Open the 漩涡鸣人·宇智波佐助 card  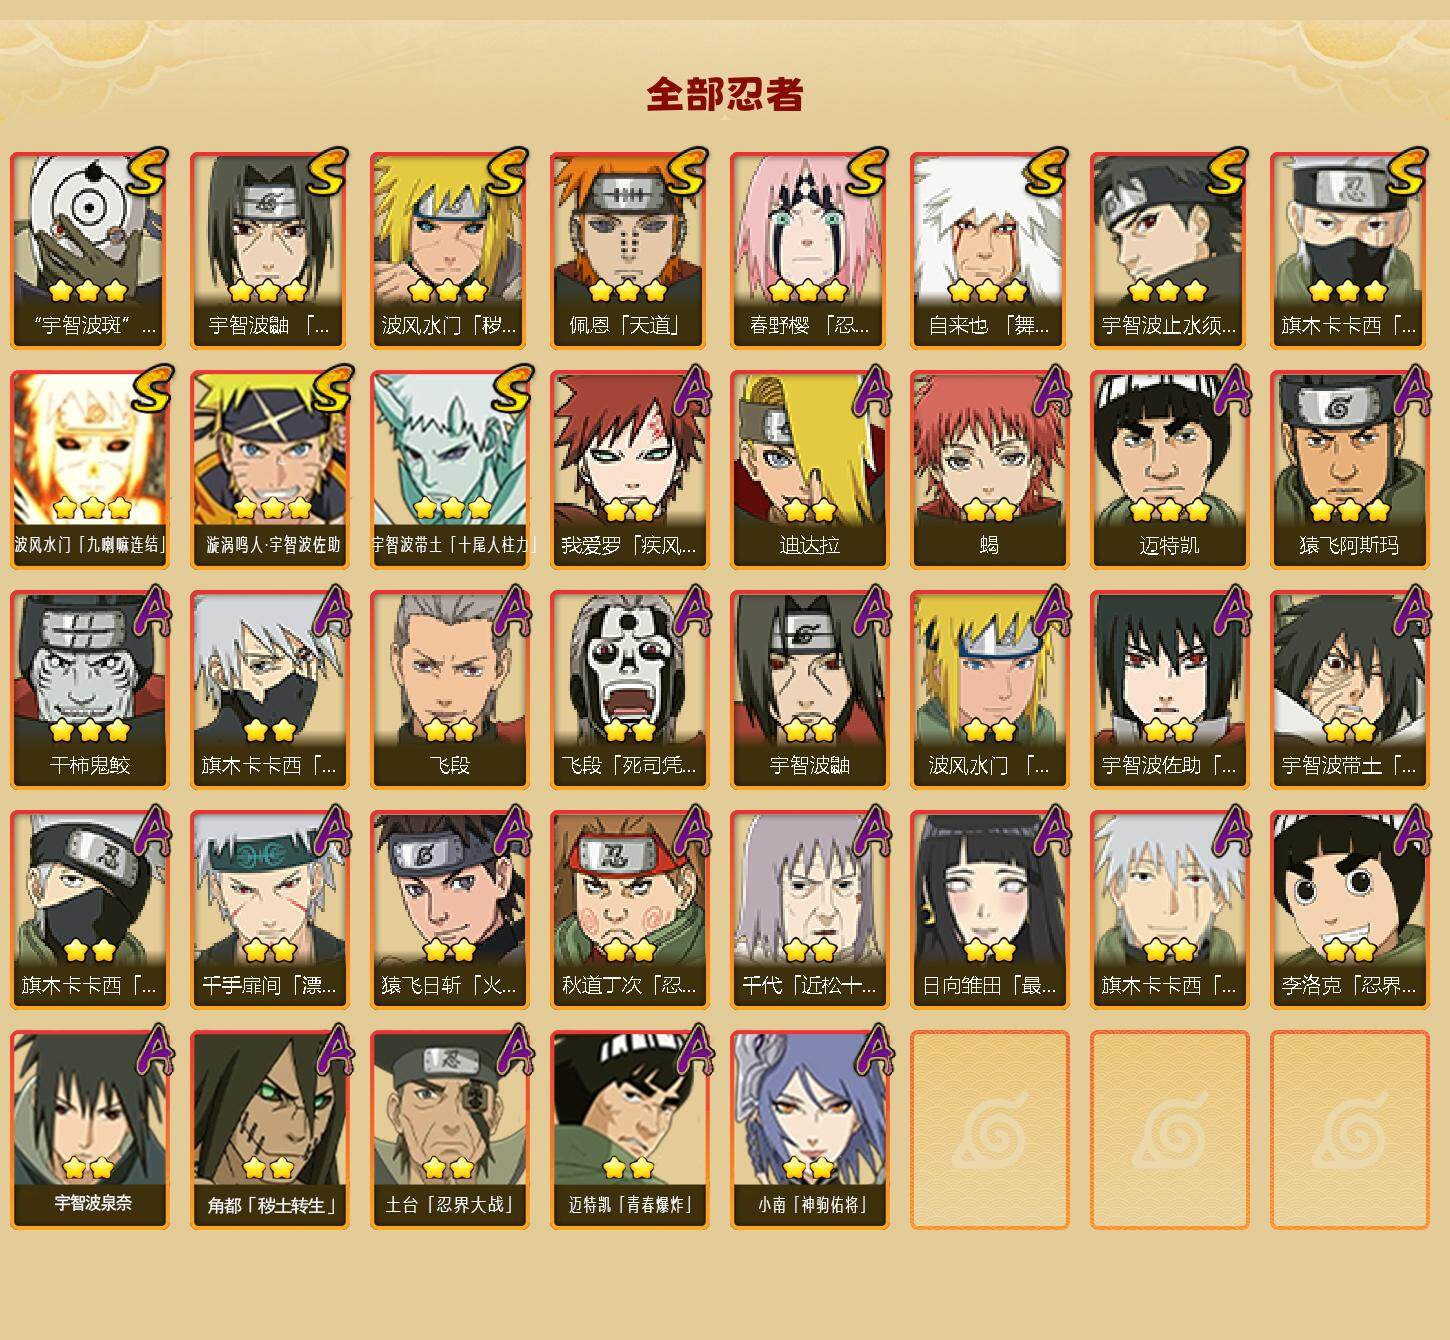269,470
